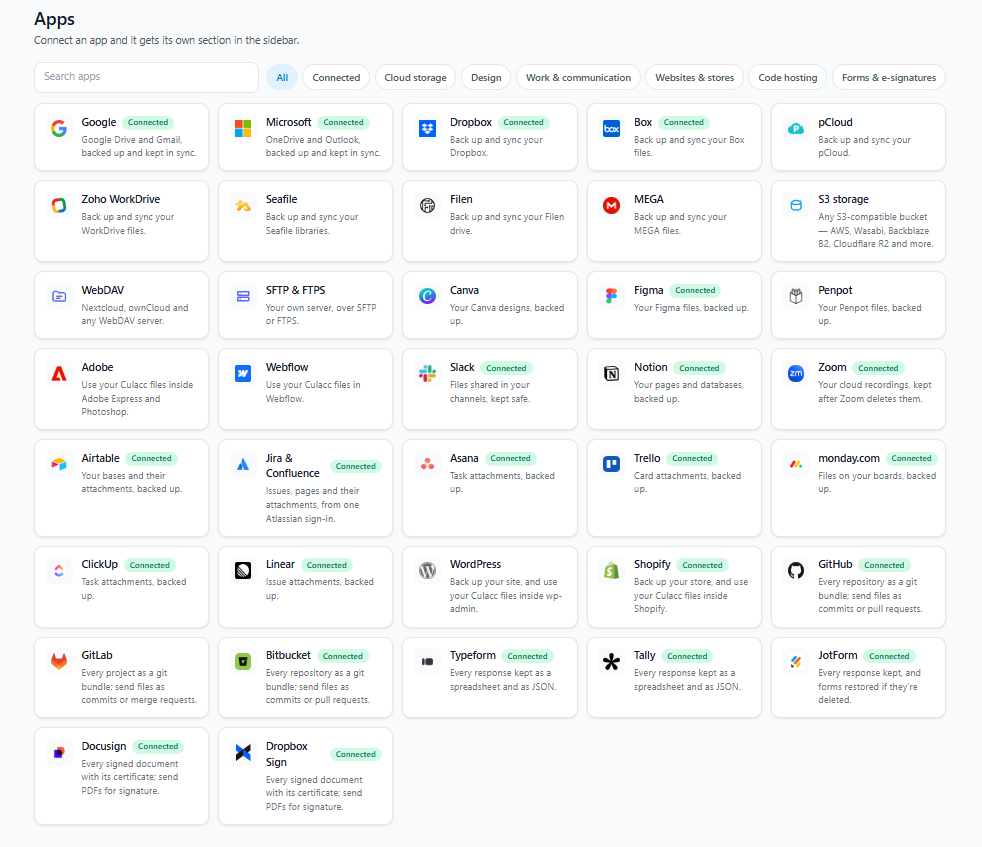Screen dimensions: 982x847
Task: Click the pCloud icon
Action: 796,128
